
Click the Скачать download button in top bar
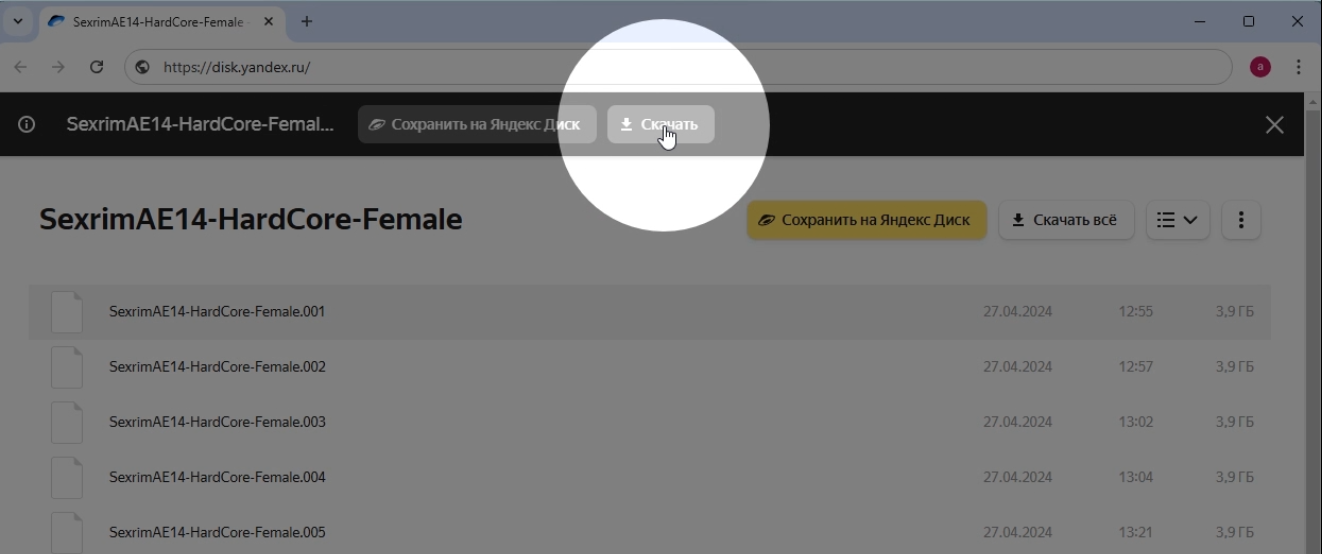pos(660,125)
